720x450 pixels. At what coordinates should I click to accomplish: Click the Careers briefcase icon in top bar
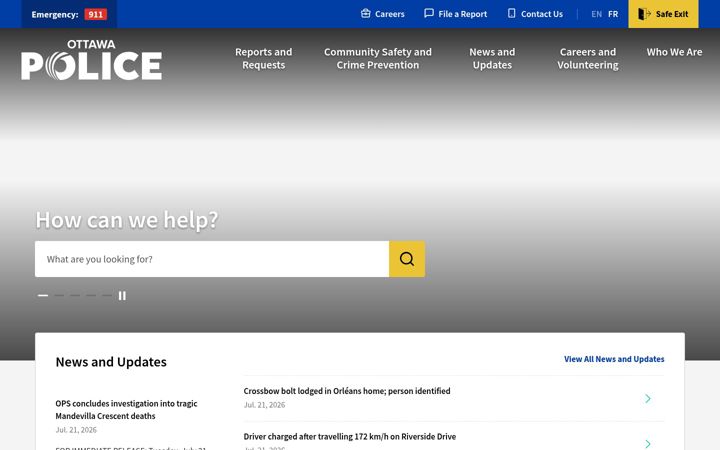point(366,13)
